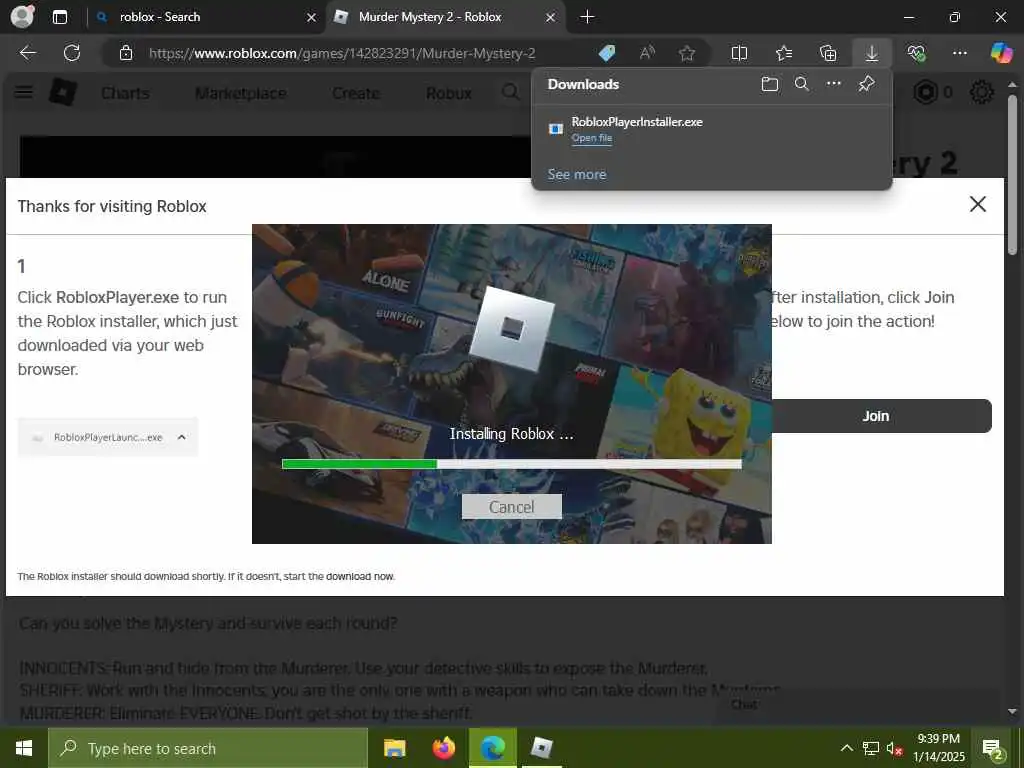Open Edge Settings and more menu

coord(960,53)
